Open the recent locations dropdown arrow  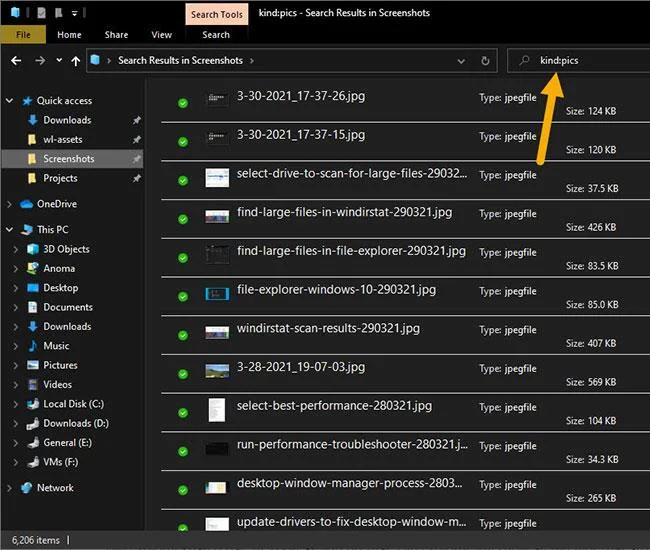(59, 61)
